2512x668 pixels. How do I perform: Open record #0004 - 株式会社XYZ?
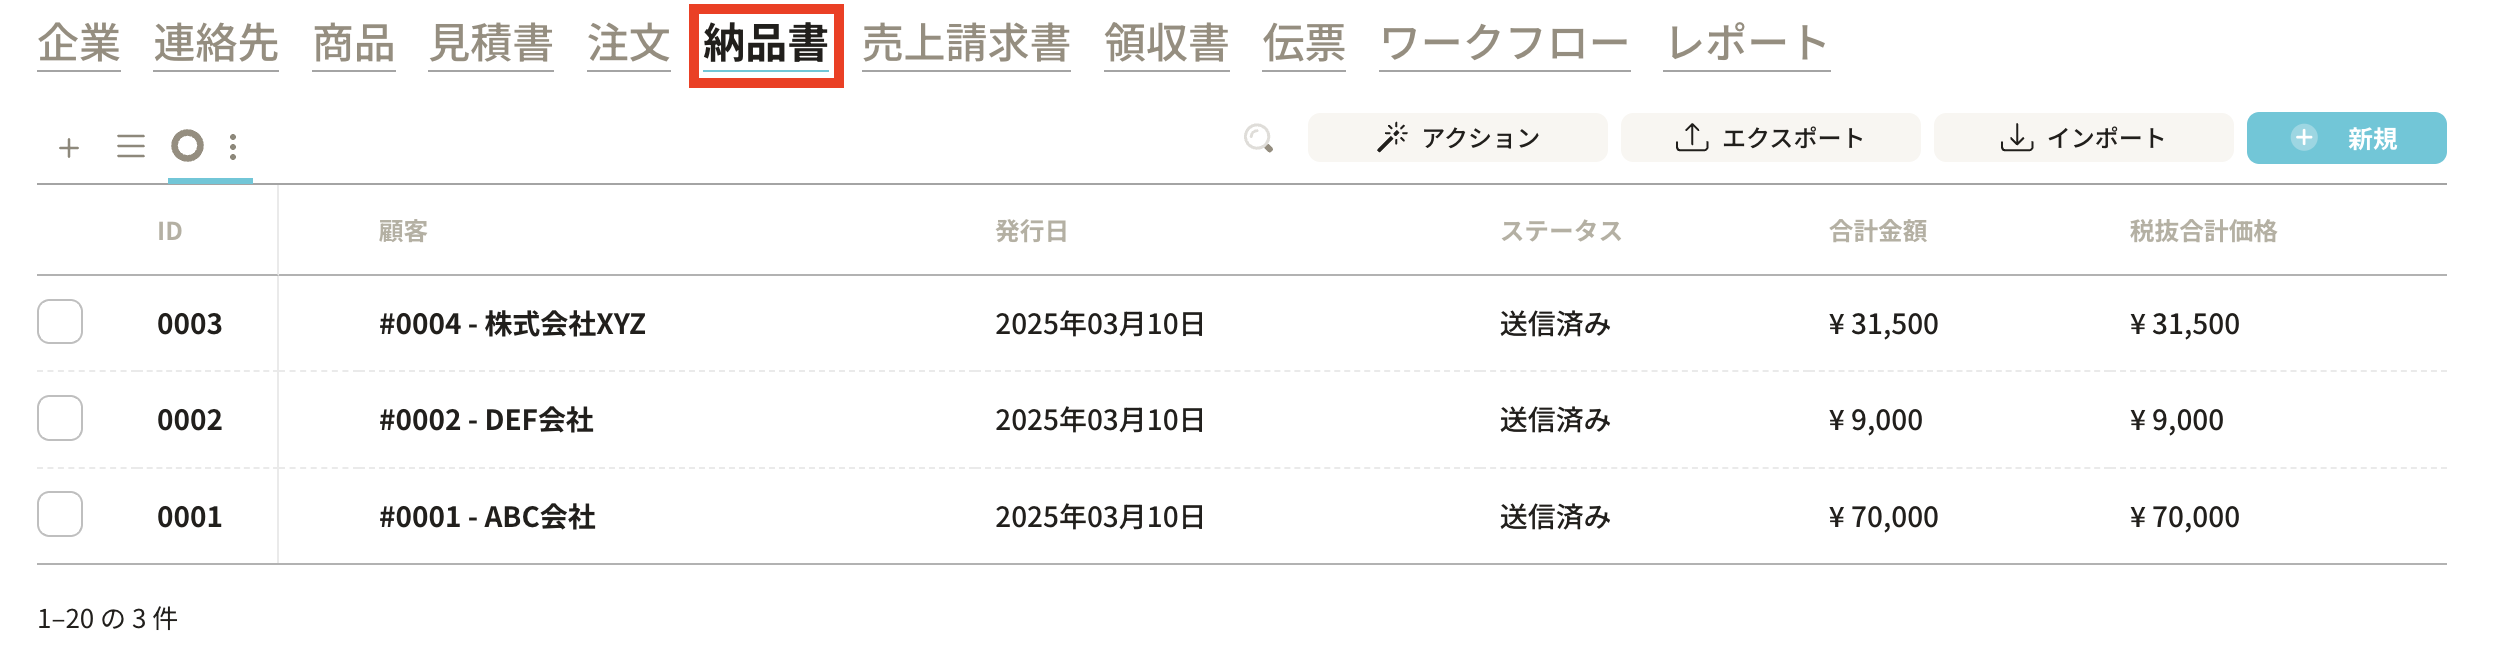[x=512, y=324]
